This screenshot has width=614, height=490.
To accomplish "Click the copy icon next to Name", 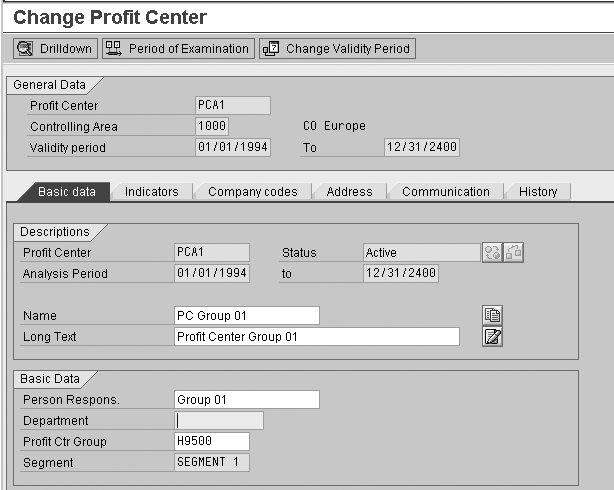I will click(x=492, y=315).
